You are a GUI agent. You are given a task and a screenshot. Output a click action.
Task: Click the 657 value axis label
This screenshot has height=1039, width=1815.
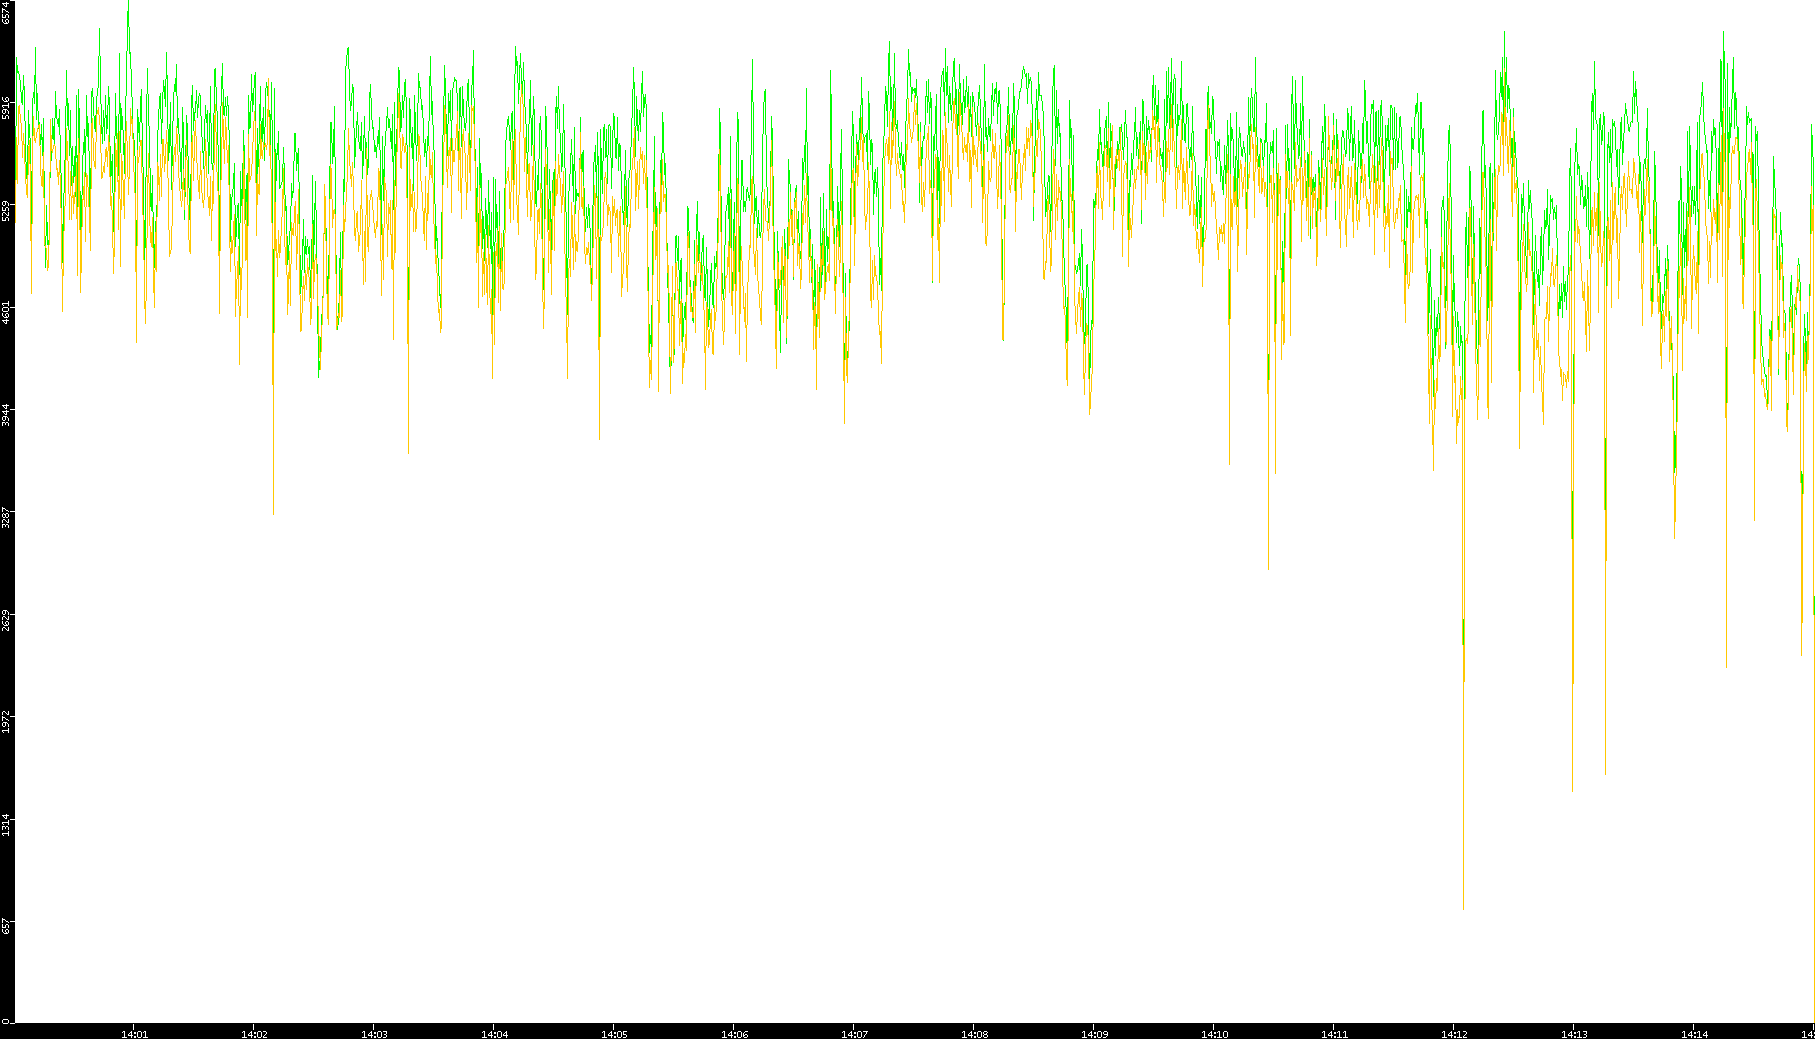pos(6,926)
